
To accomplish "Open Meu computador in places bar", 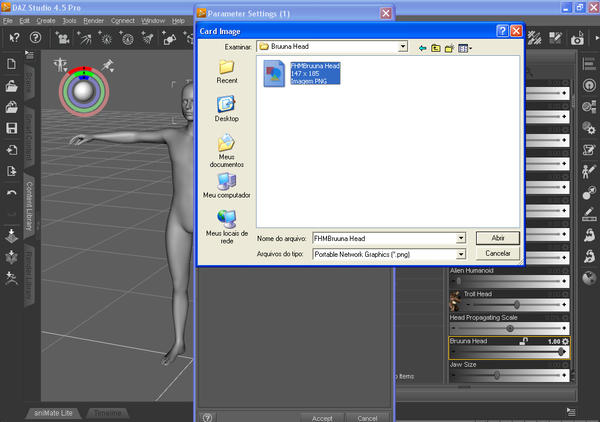I will [227, 186].
